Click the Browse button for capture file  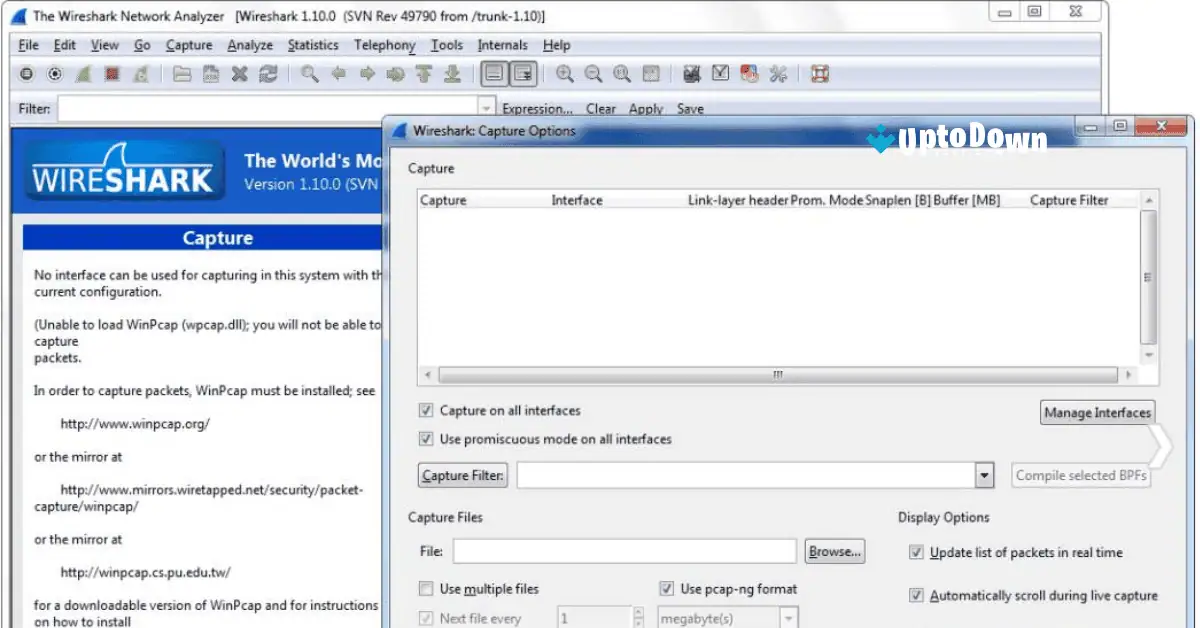[834, 551]
